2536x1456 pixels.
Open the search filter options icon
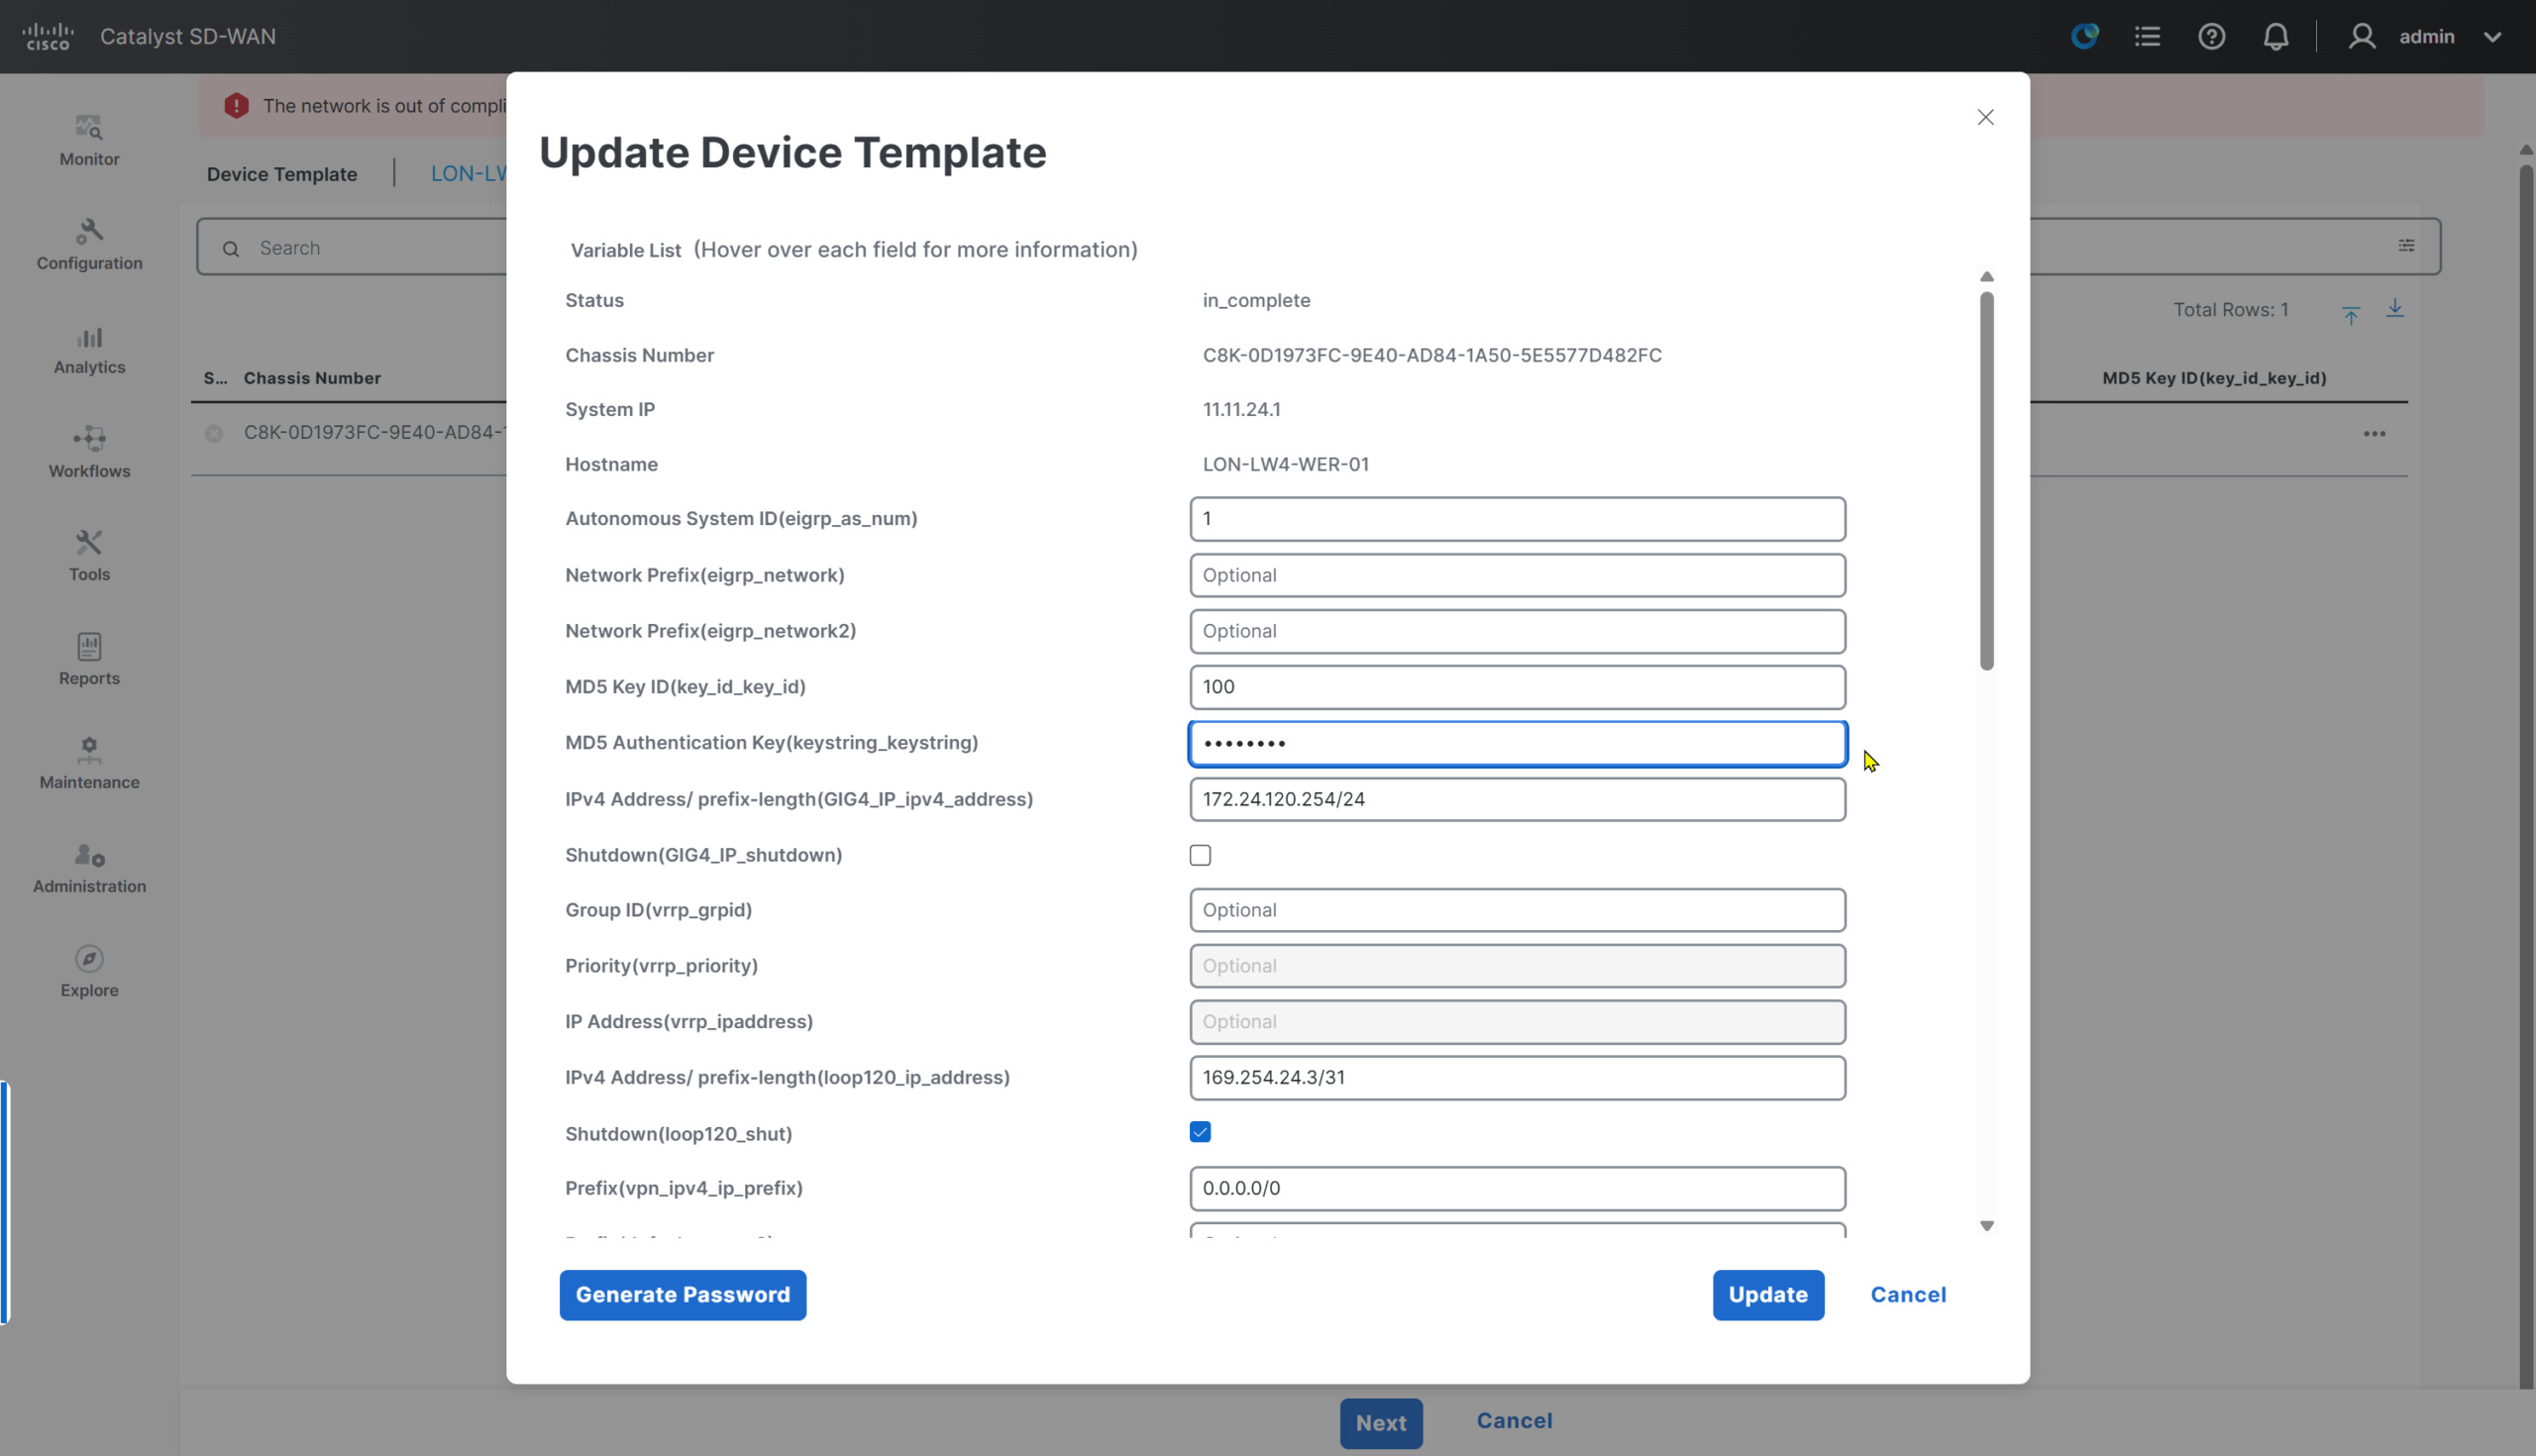click(x=2407, y=246)
